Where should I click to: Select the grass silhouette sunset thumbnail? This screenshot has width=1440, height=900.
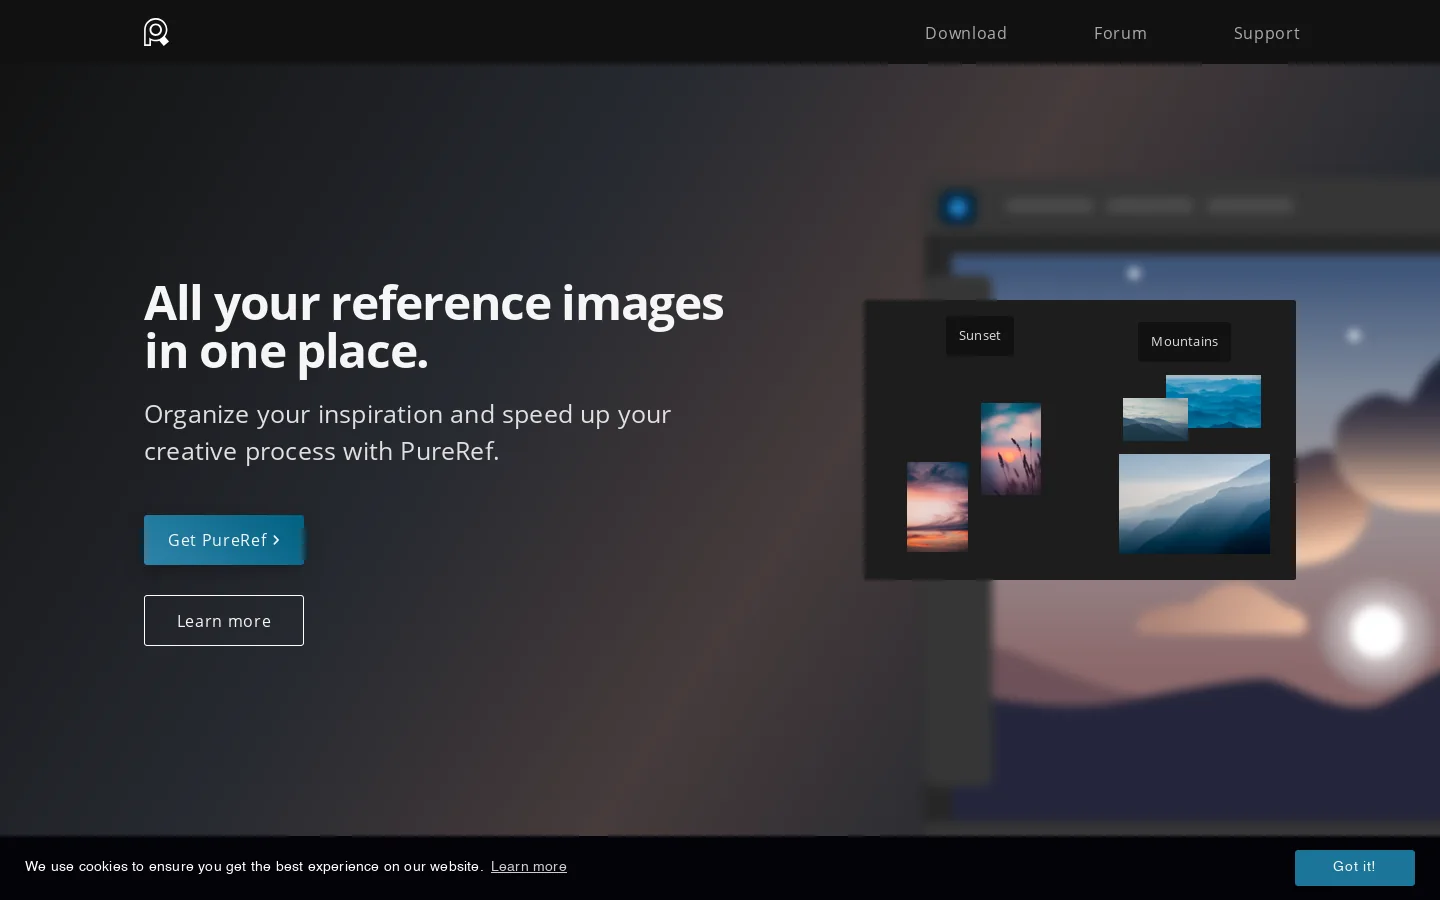click(x=1011, y=449)
